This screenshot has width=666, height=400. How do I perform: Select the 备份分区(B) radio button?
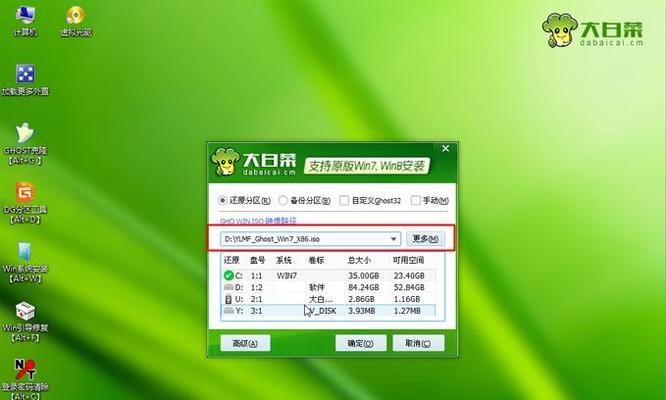tap(283, 200)
